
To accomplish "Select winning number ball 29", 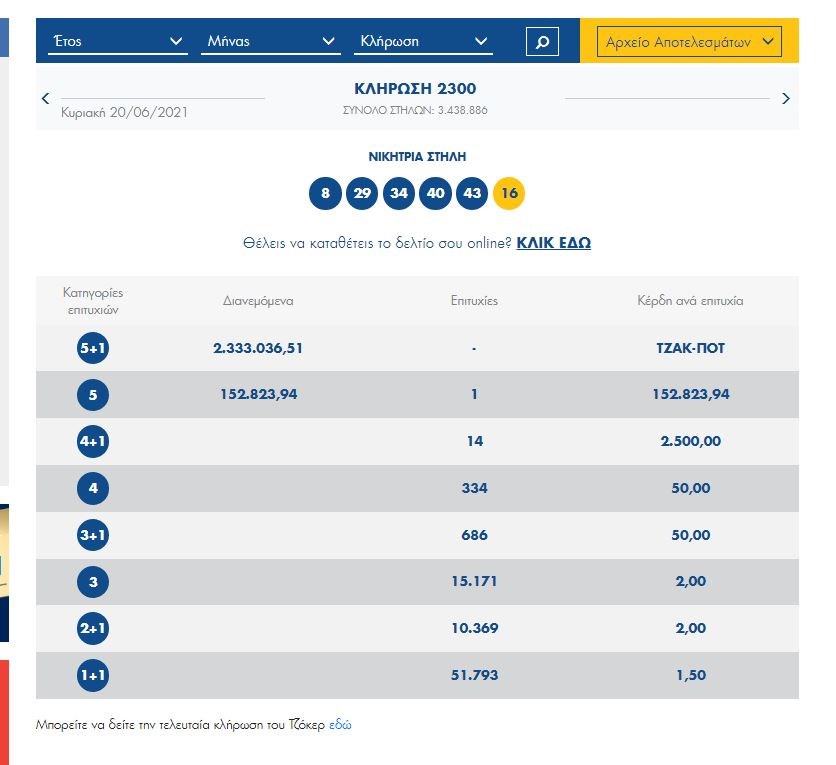I will tap(362, 193).
